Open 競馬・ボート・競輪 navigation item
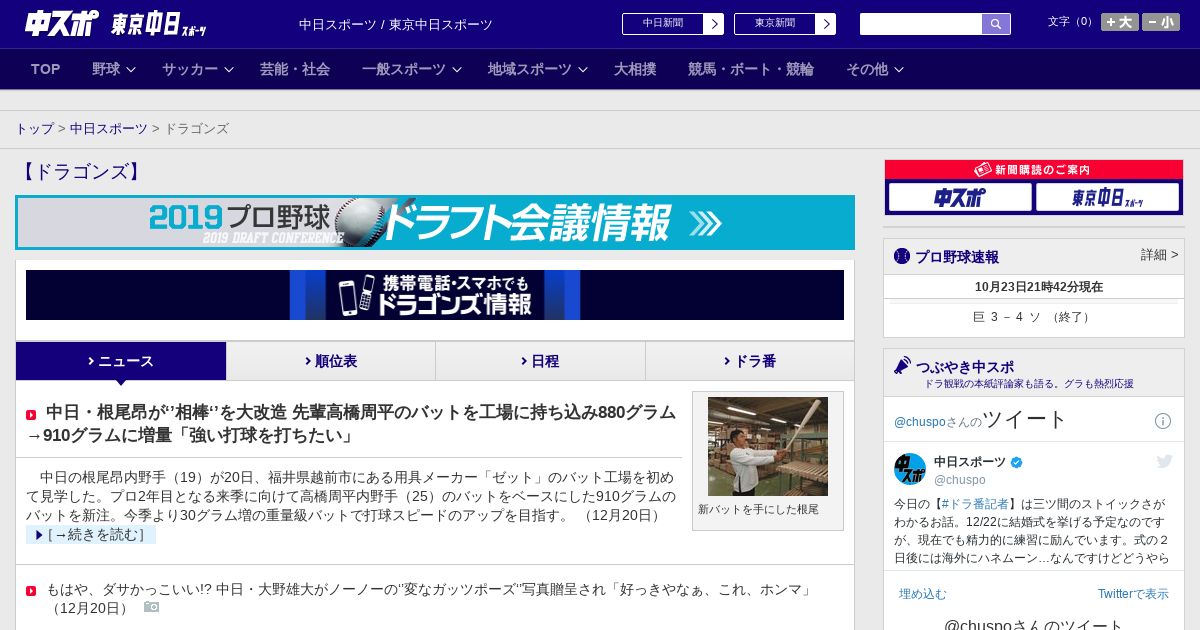 (x=751, y=69)
